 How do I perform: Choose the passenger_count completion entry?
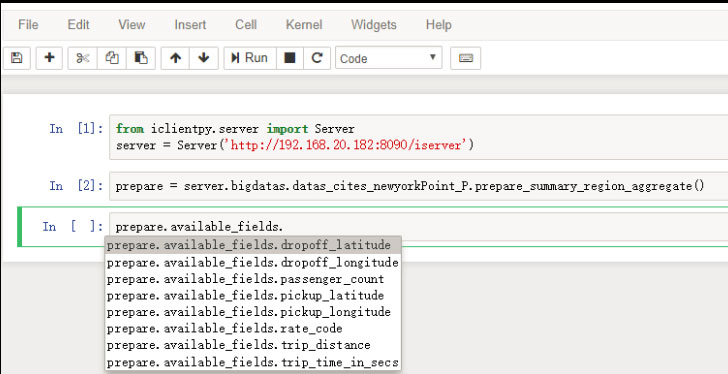point(253,279)
